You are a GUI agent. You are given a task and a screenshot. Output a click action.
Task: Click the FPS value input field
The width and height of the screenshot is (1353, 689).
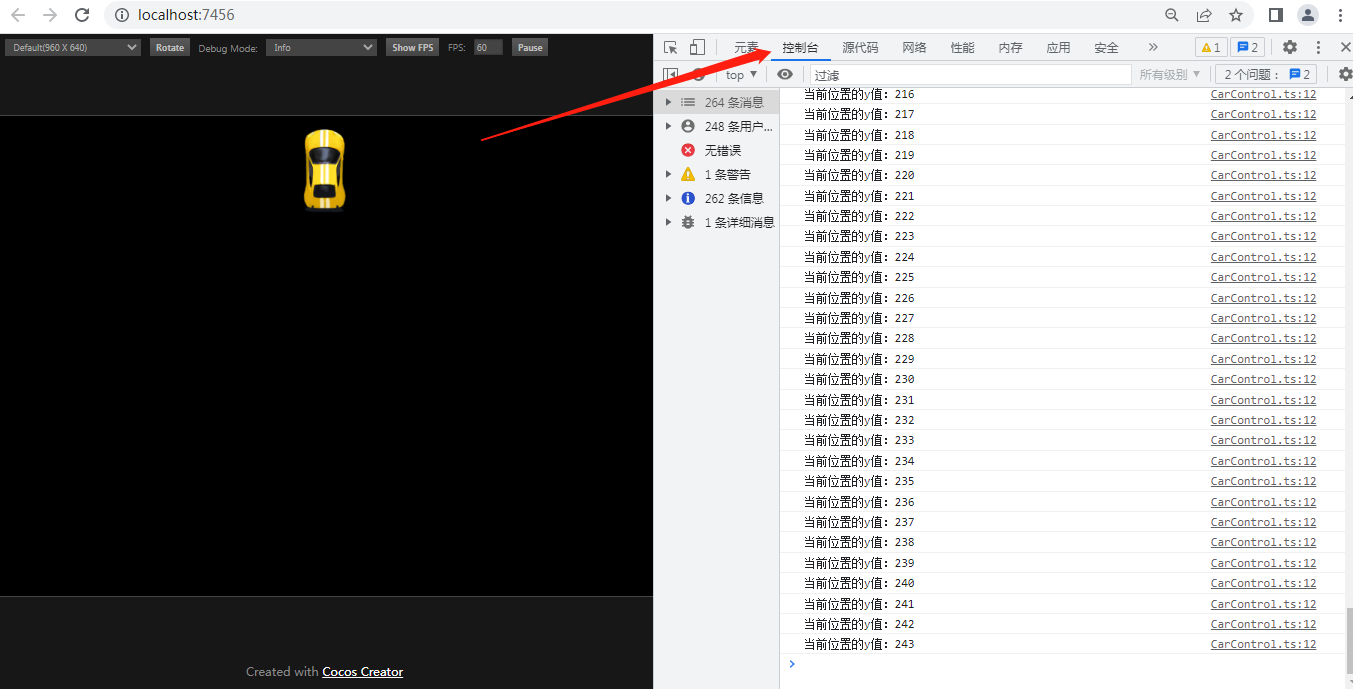click(x=488, y=47)
